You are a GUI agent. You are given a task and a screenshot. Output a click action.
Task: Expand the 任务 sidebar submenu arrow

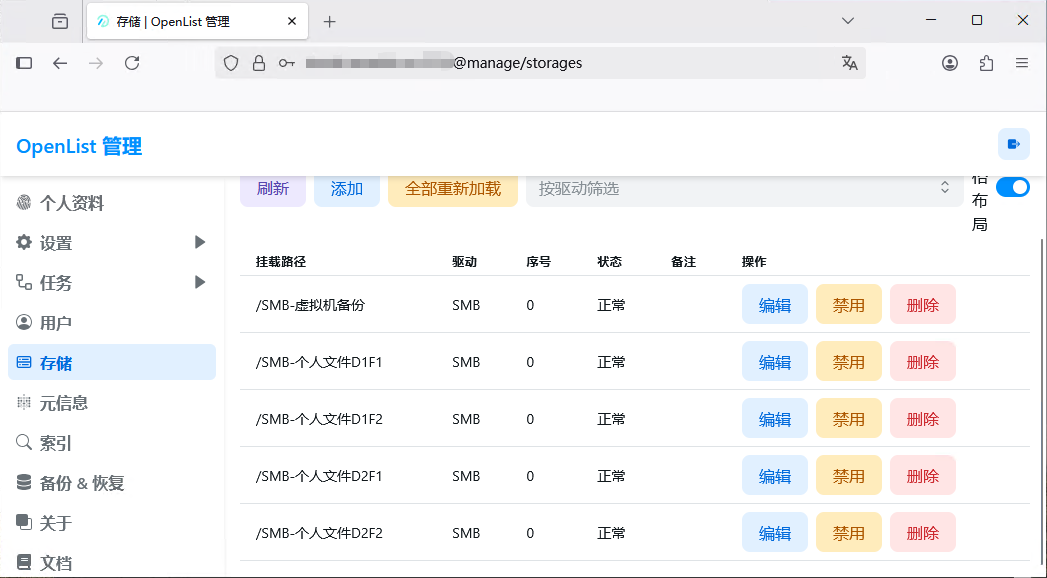click(200, 282)
